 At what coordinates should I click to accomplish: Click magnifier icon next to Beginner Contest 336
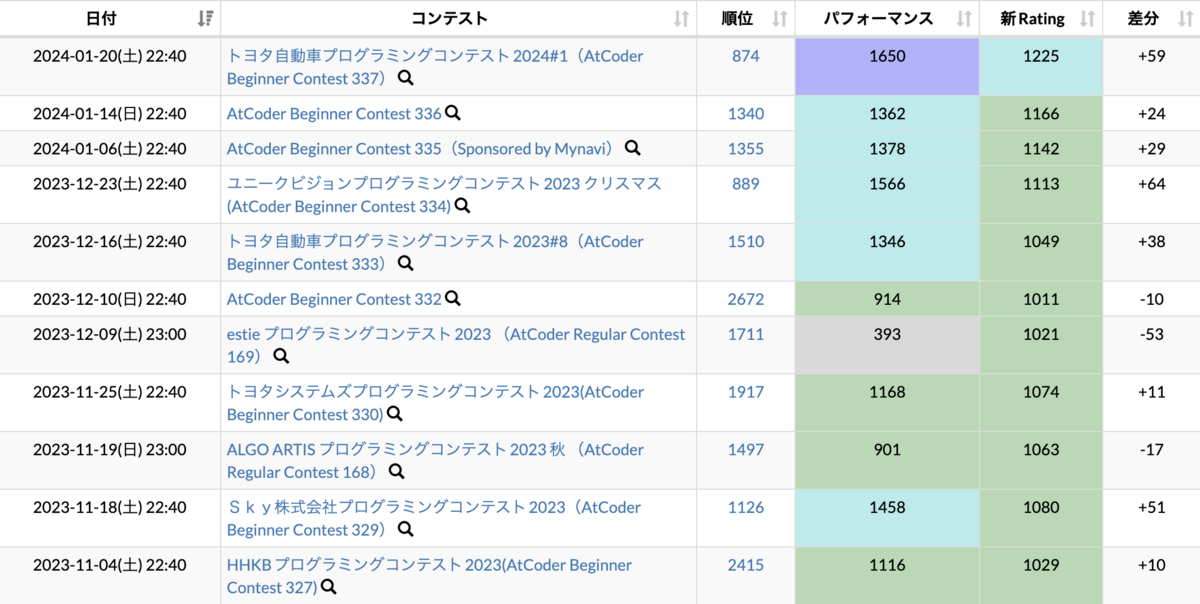452,113
